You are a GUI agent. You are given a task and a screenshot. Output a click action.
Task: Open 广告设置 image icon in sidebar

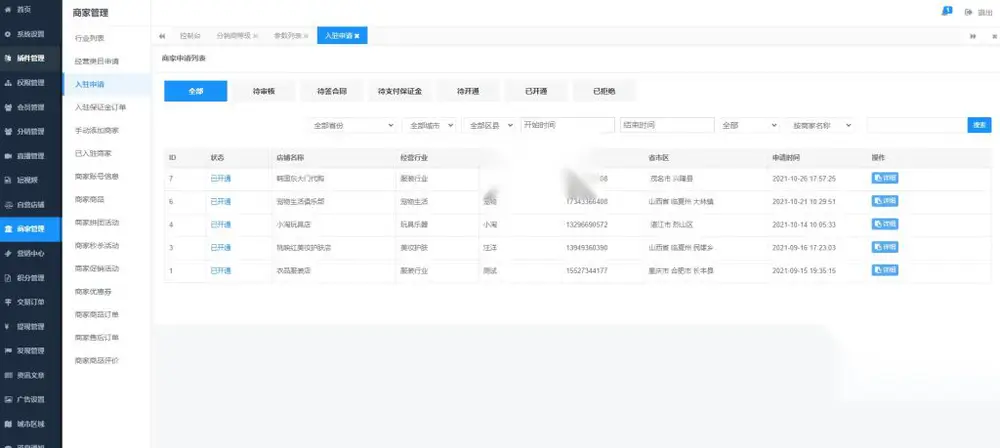click(8, 399)
